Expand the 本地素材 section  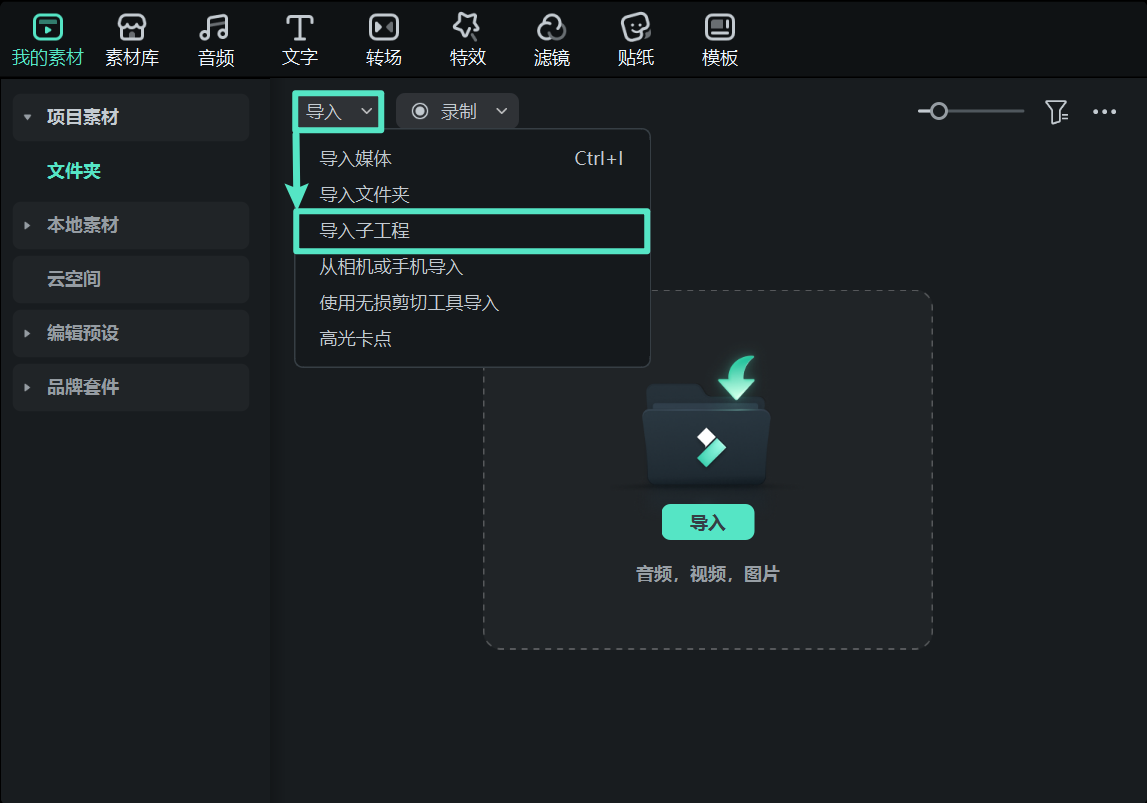(x=28, y=225)
